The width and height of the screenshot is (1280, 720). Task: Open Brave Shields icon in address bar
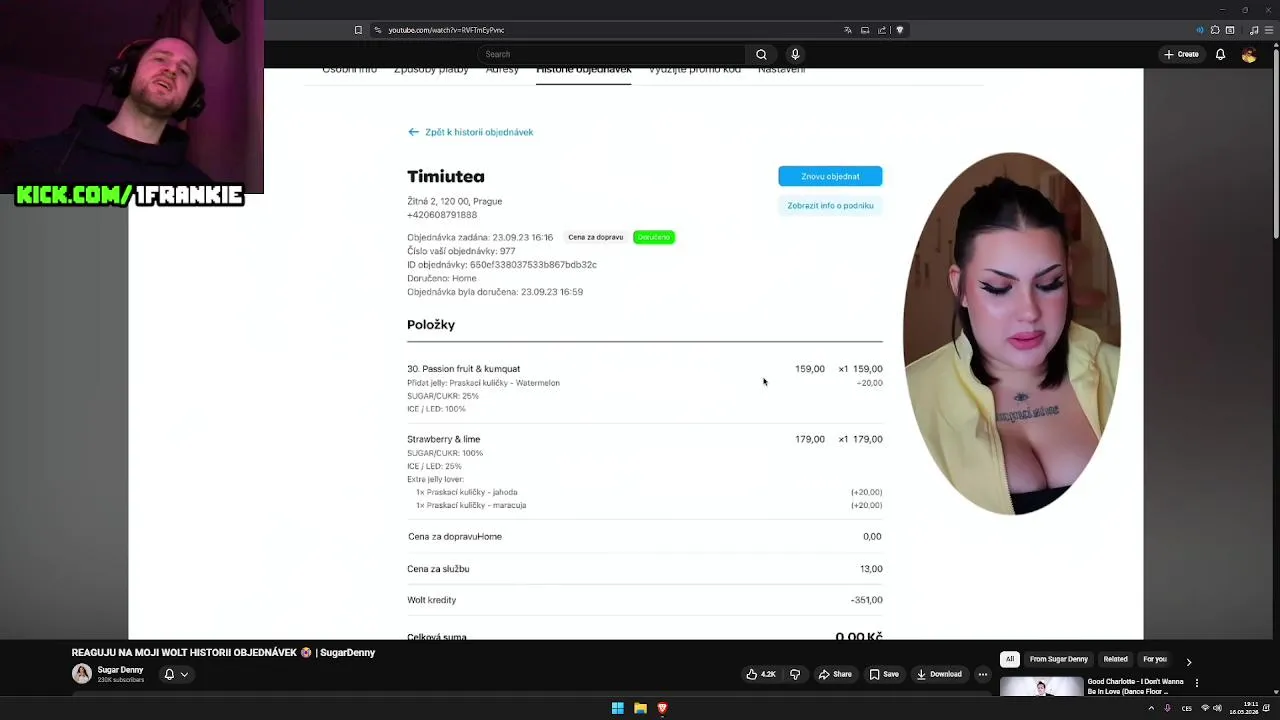[x=899, y=30]
